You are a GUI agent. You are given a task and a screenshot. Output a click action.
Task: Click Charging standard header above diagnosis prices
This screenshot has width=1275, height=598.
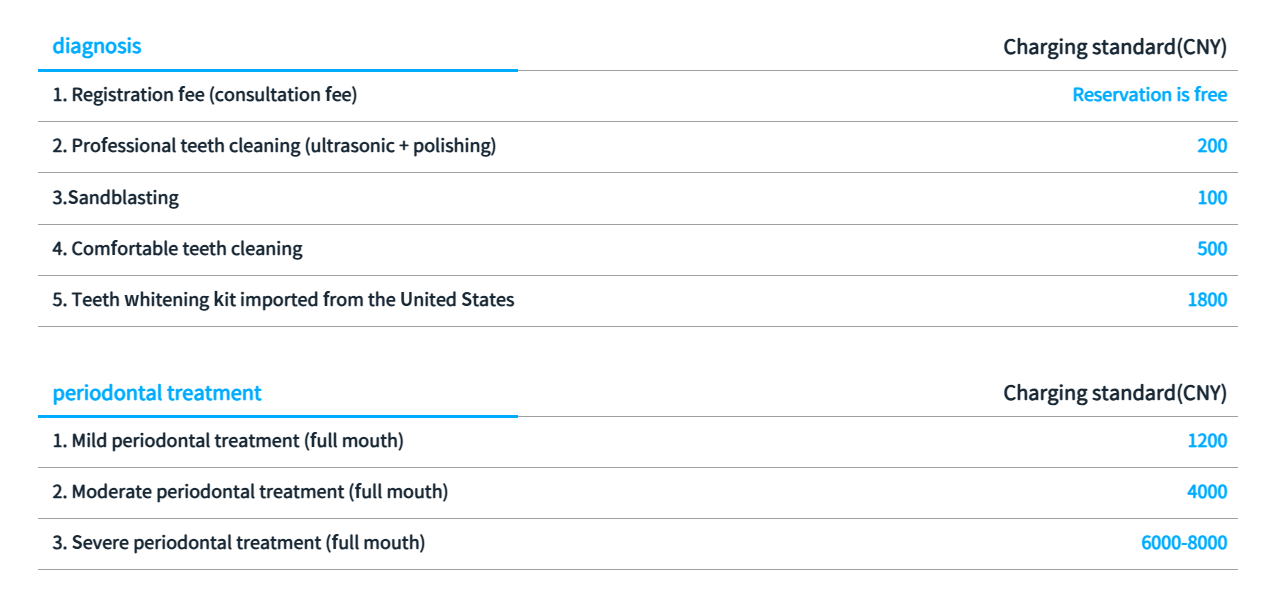pos(1115,47)
